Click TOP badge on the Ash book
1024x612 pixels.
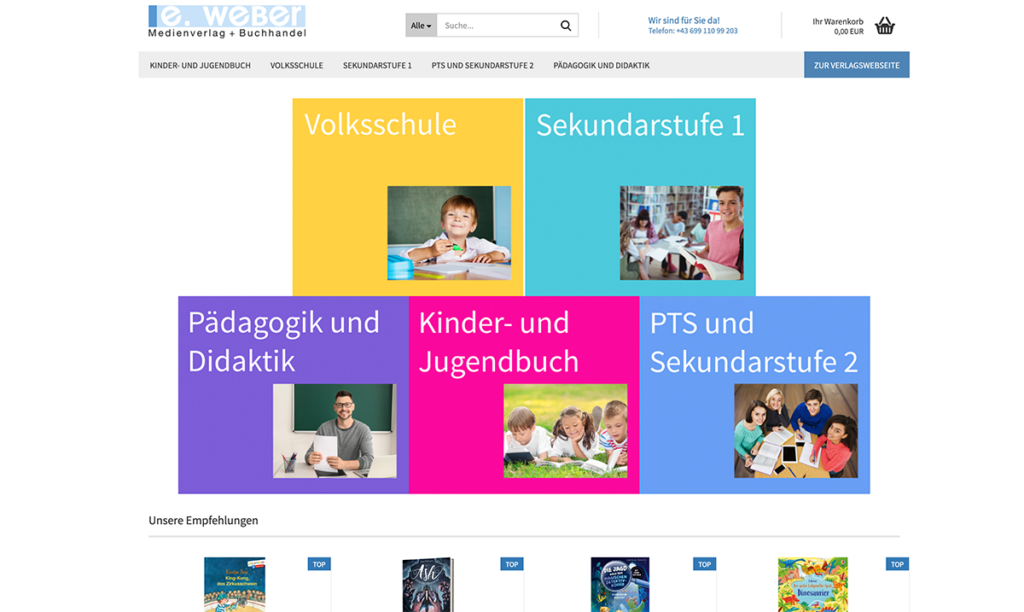click(x=511, y=564)
